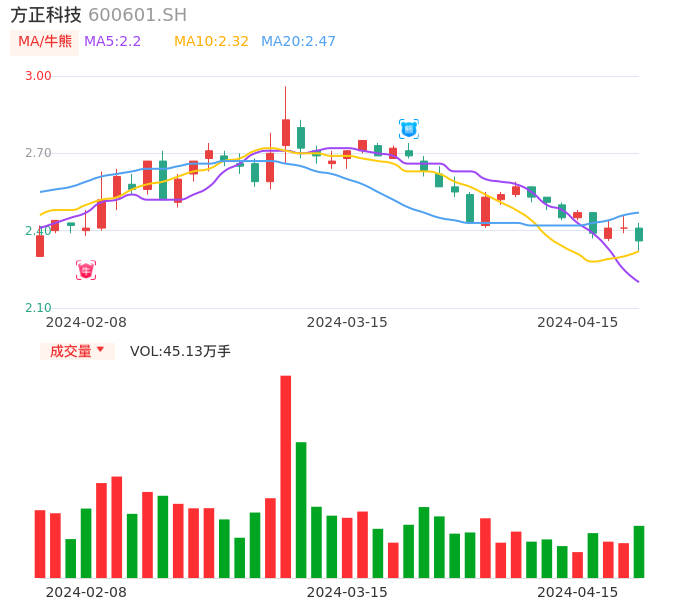The height and width of the screenshot is (606, 686).
Task: Click the rightmost green volume bar
Action: pos(639,552)
